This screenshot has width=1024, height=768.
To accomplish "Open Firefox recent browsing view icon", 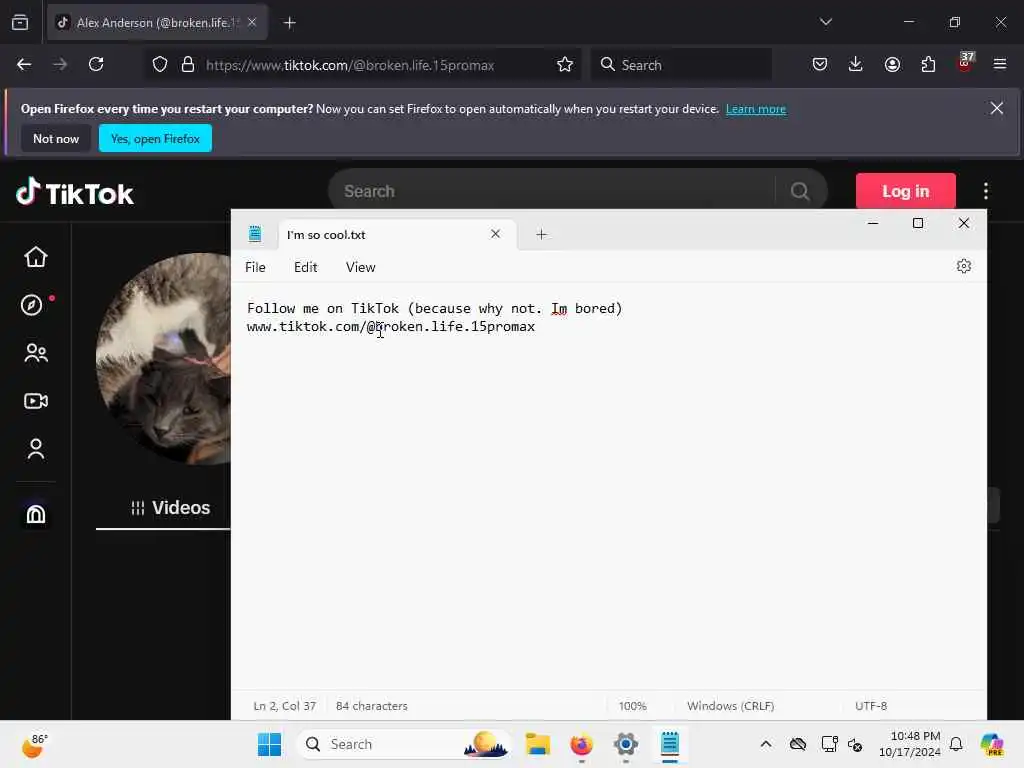I will click(x=20, y=23).
